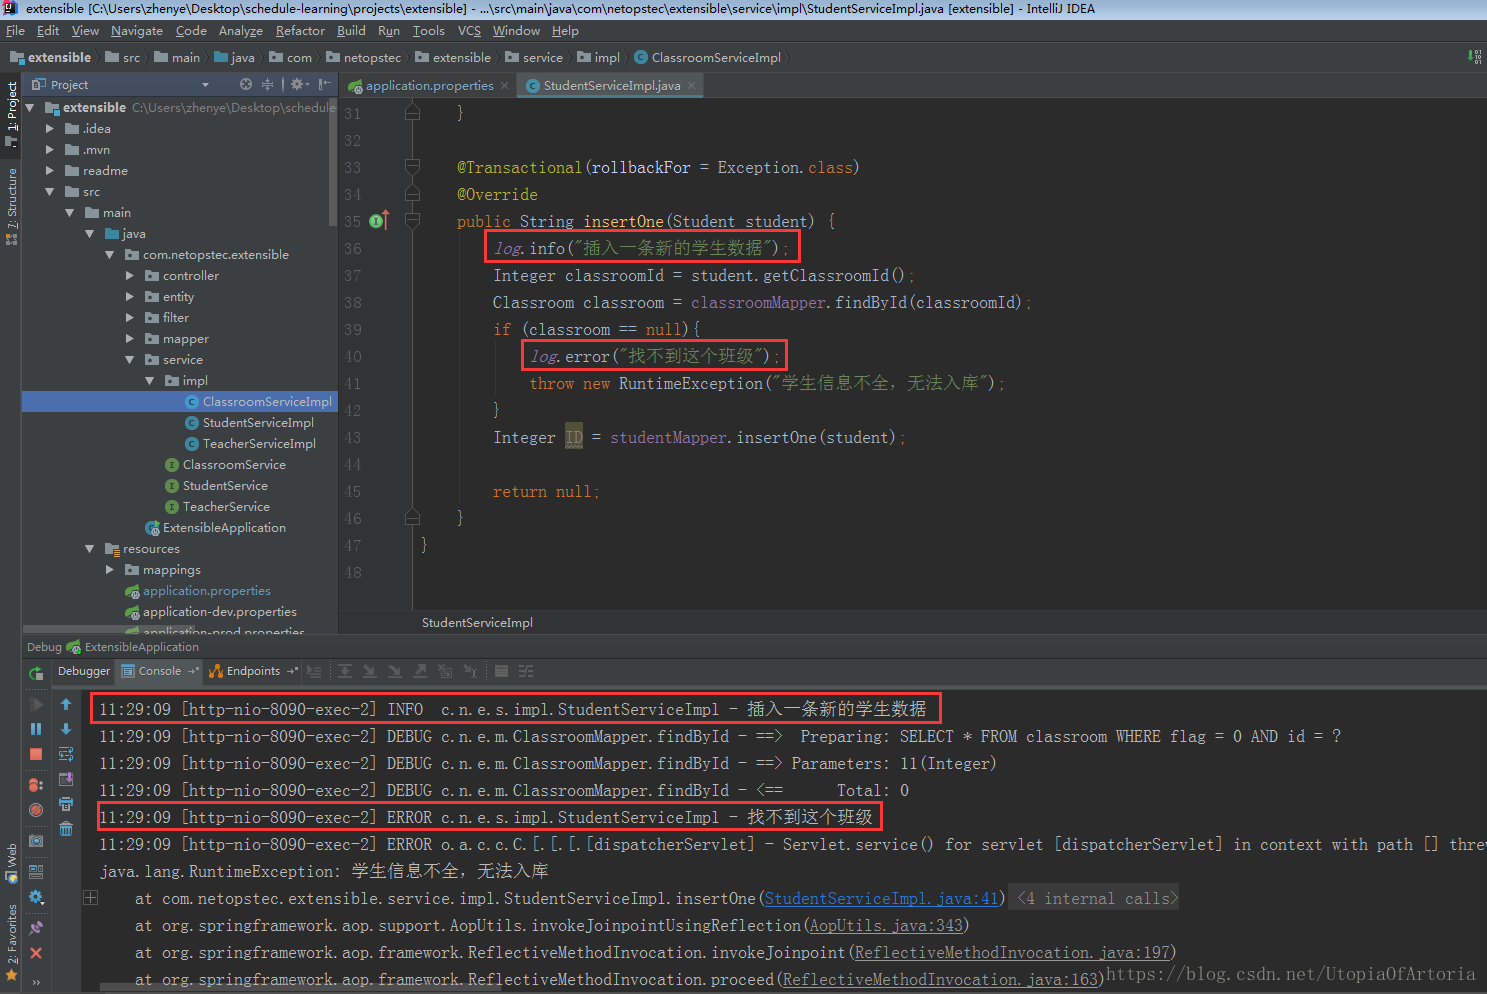The image size is (1487, 994).
Task: Click the Project tree vertical scrollbar
Action: pyautogui.click(x=332, y=160)
